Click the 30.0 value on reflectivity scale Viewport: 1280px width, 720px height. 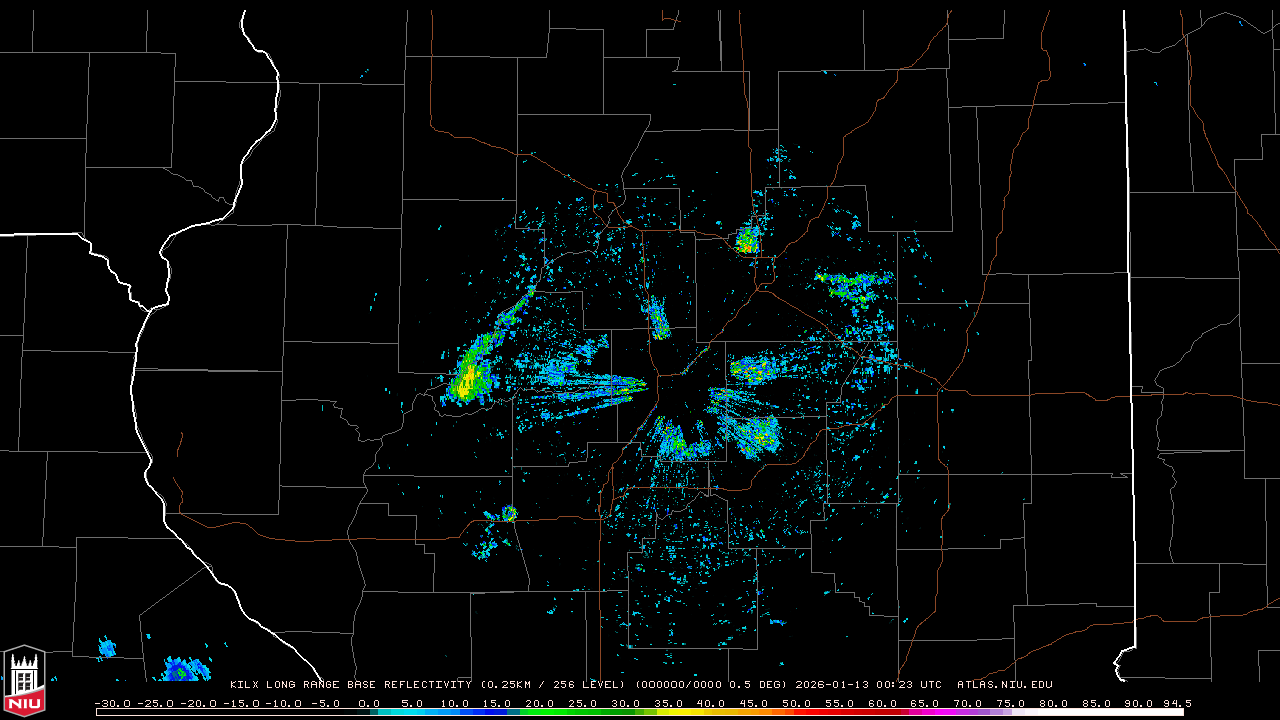click(625, 703)
